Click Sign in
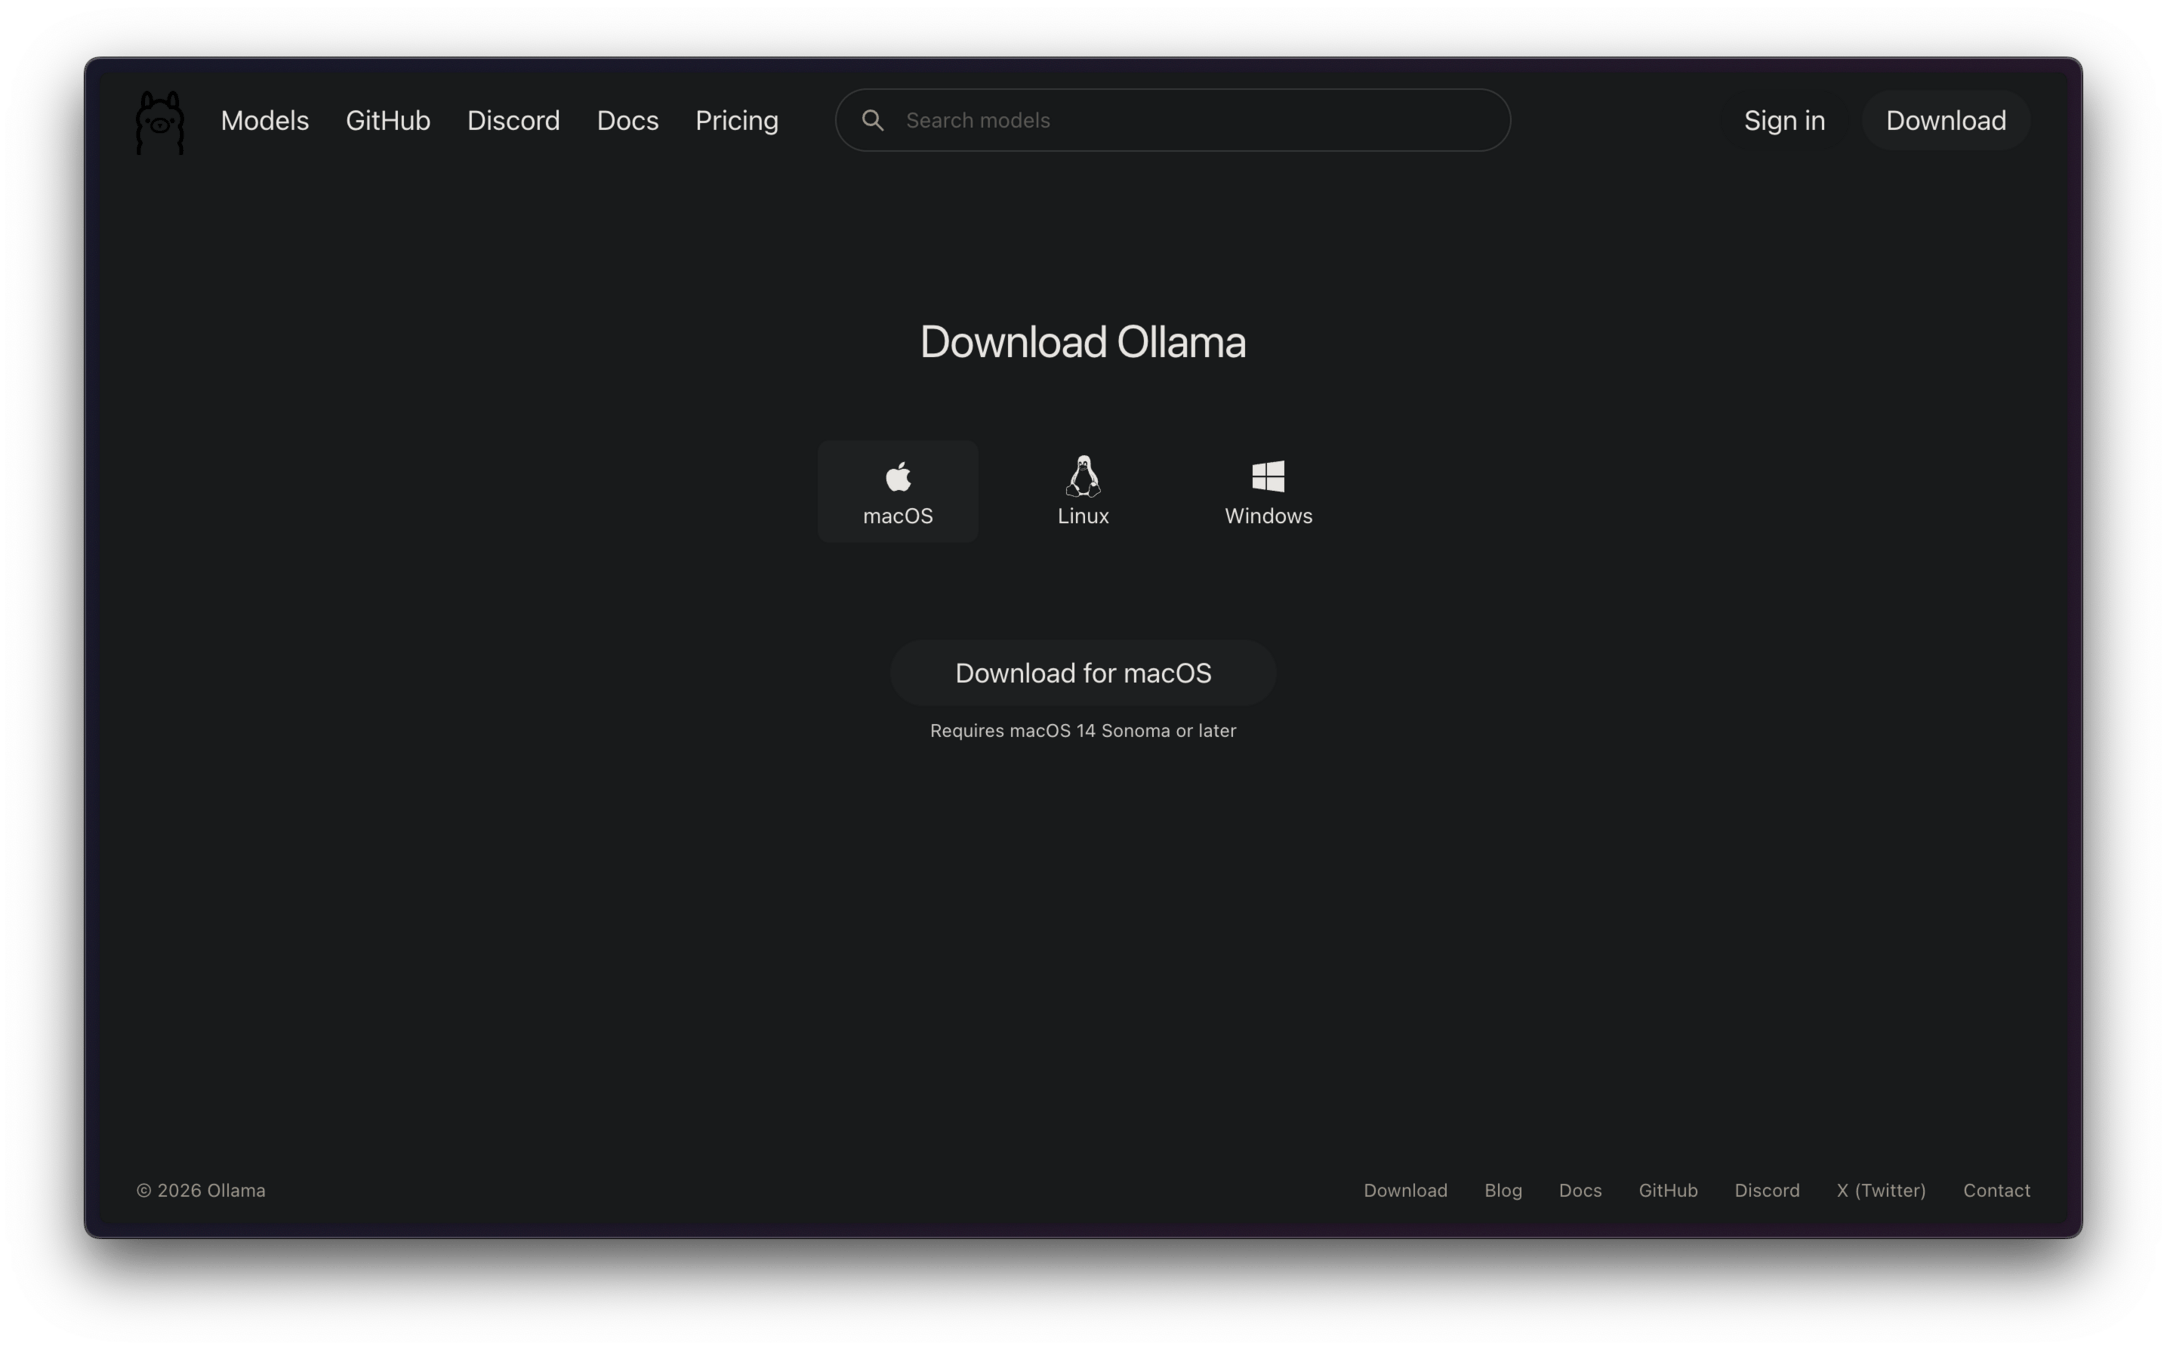This screenshot has width=2167, height=1350. [x=1784, y=121]
